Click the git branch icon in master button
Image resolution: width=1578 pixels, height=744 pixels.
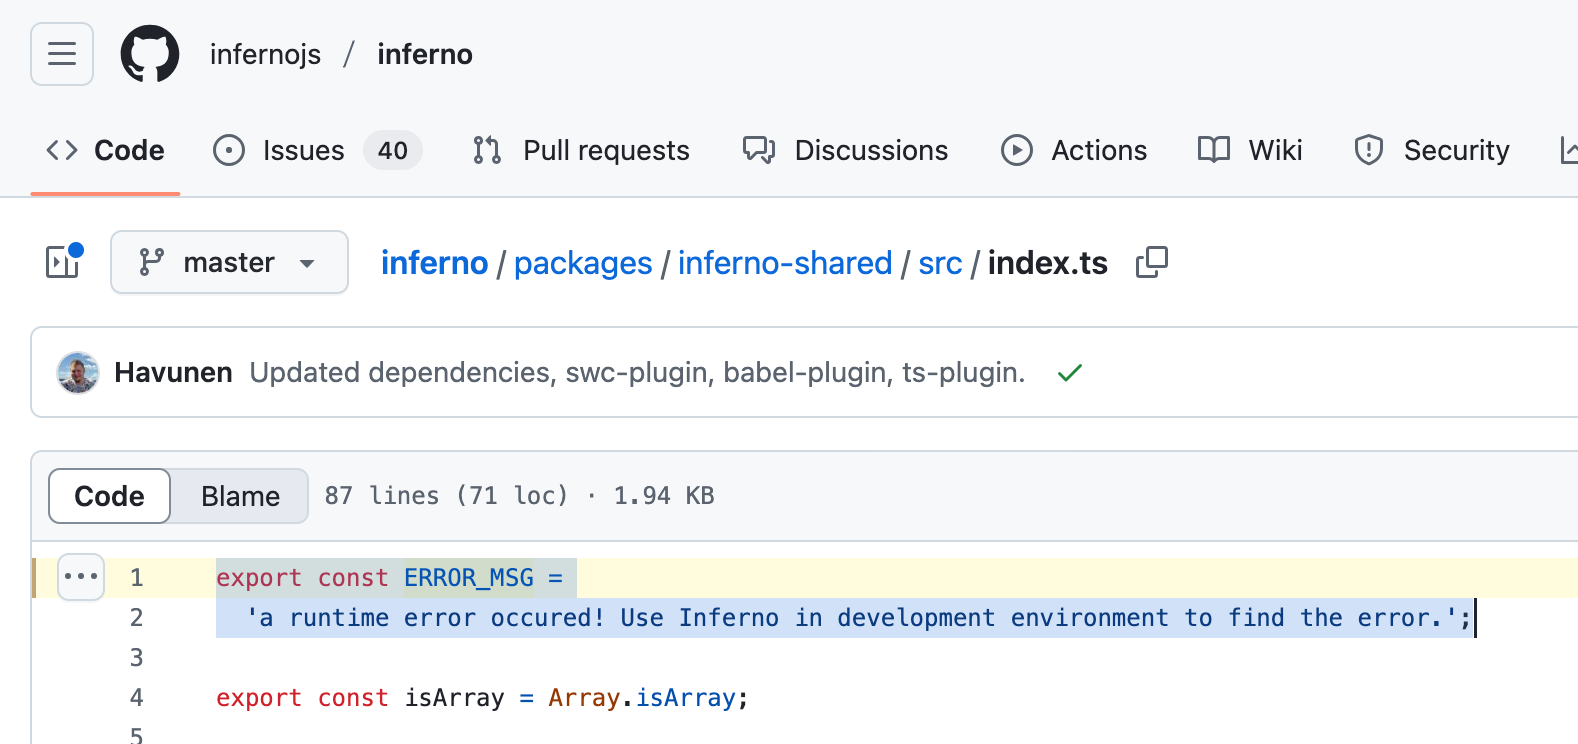pyautogui.click(x=152, y=262)
